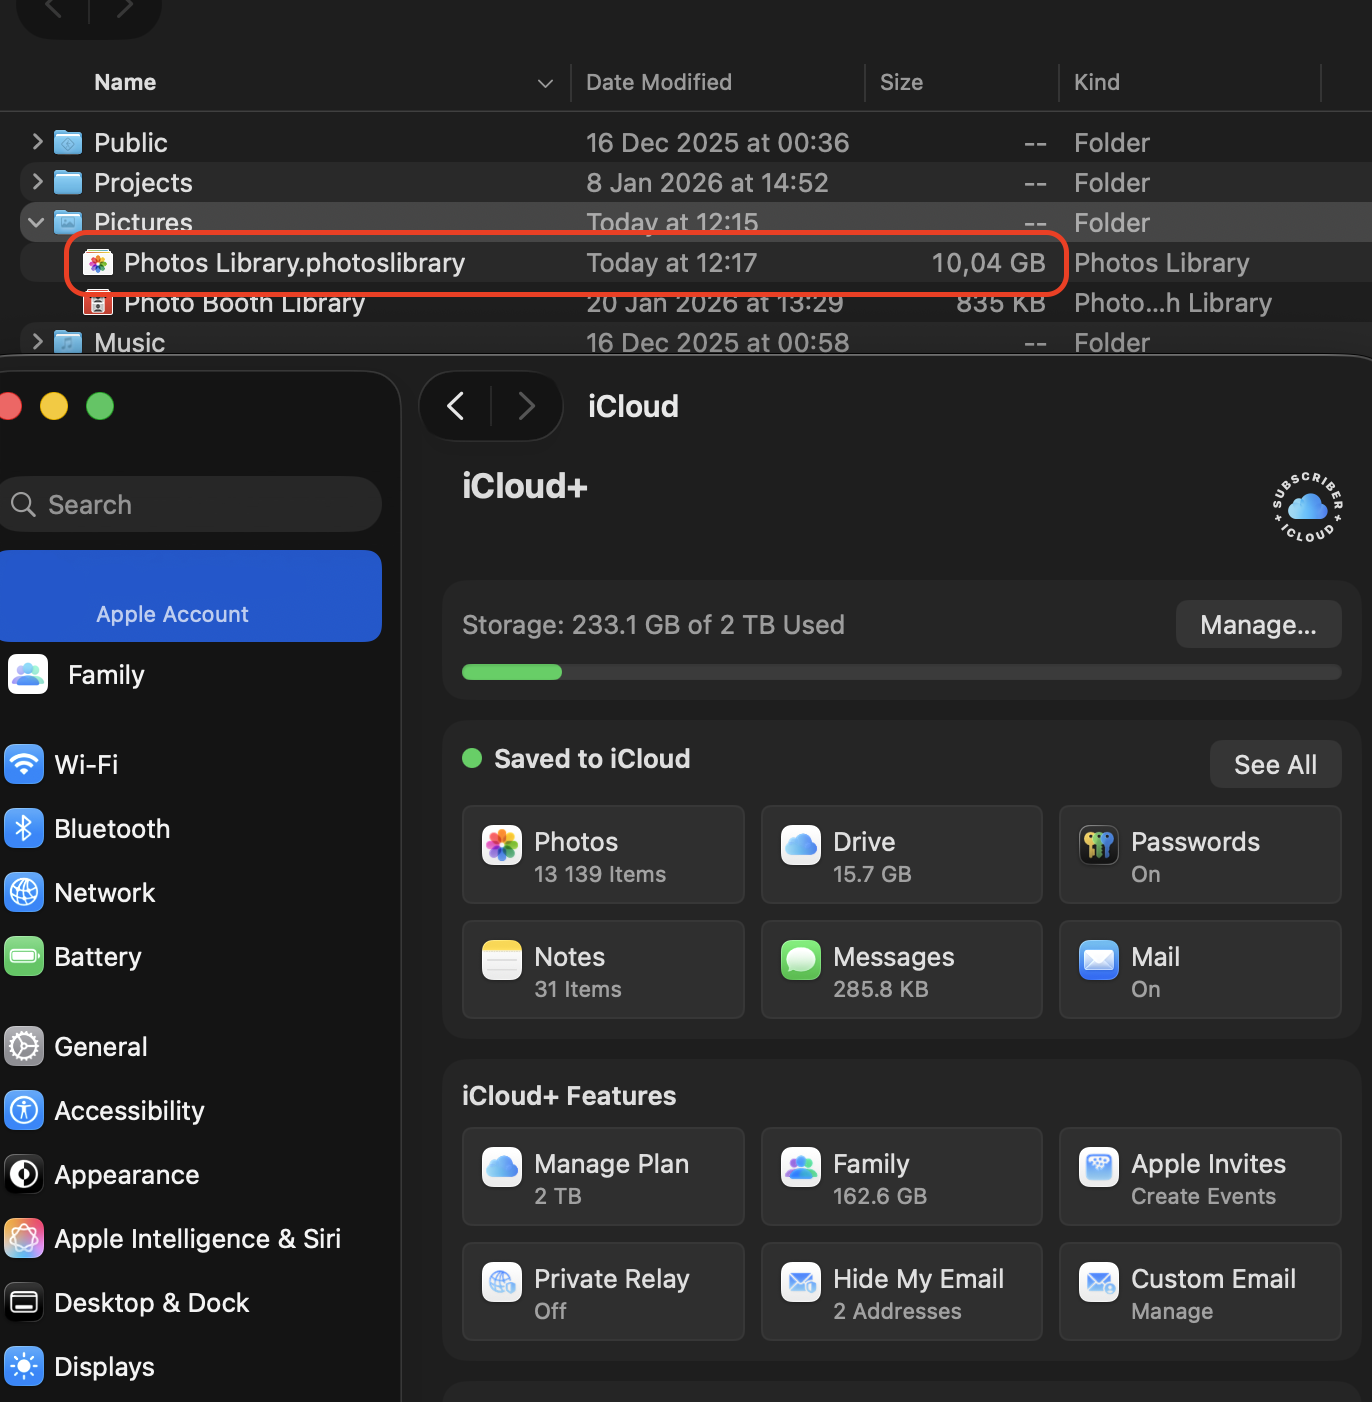Click the Music folder icon in Finder
1372x1402 pixels.
(68, 343)
